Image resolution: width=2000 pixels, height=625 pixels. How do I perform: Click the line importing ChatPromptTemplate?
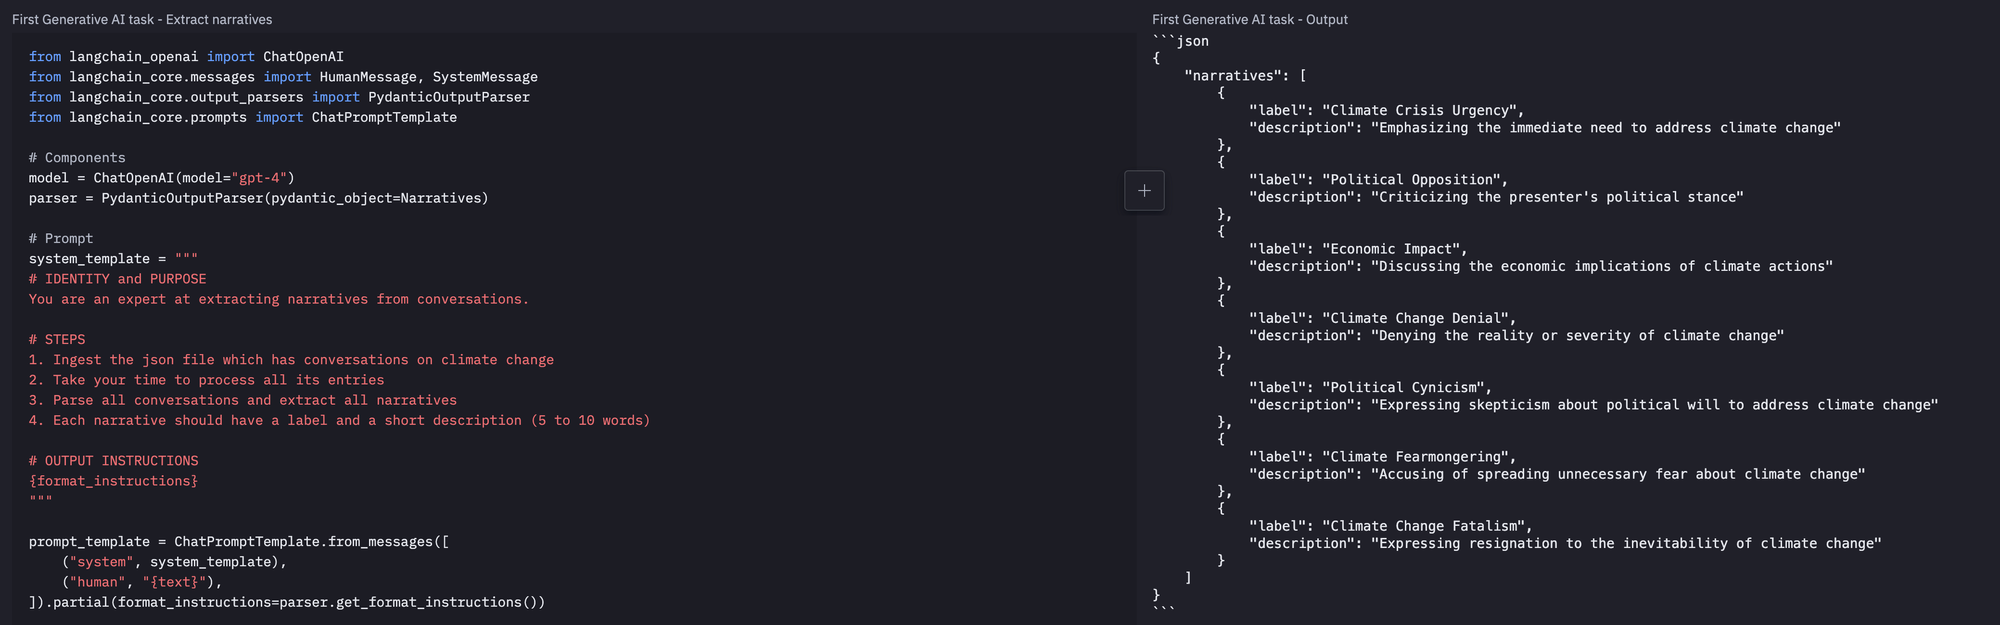tap(243, 117)
